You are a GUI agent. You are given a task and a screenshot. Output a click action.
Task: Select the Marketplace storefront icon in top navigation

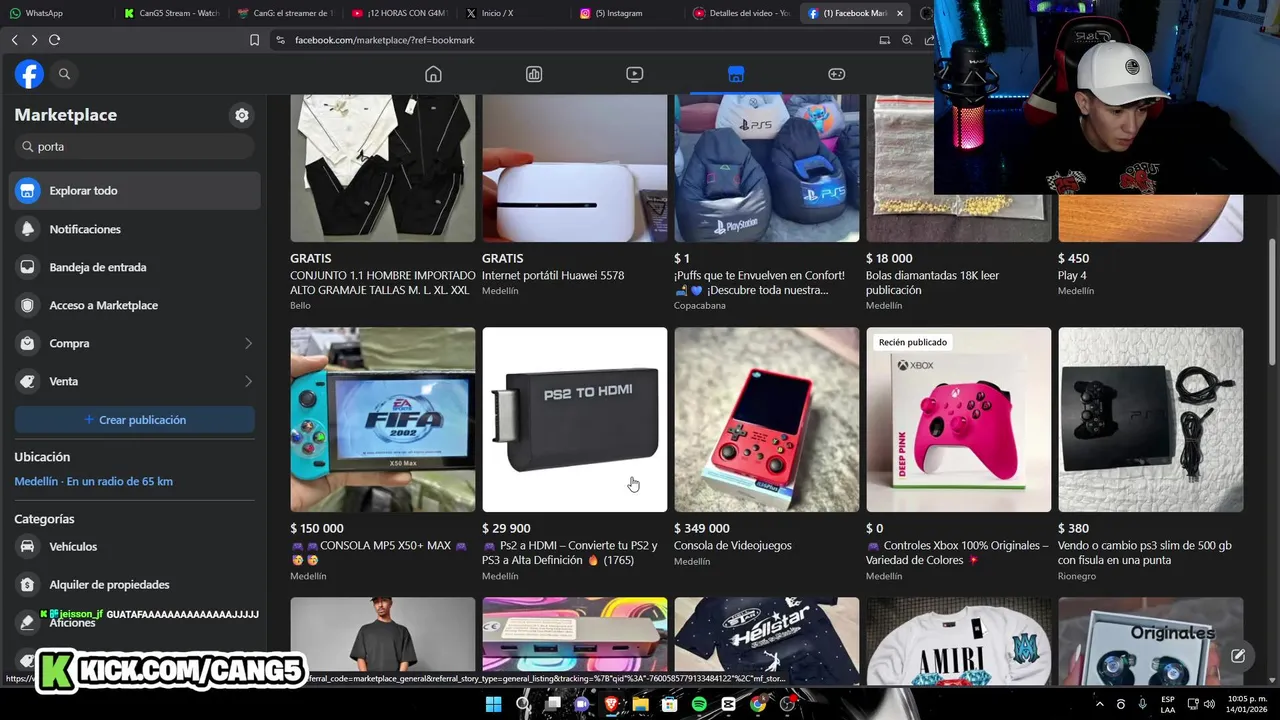pos(736,74)
